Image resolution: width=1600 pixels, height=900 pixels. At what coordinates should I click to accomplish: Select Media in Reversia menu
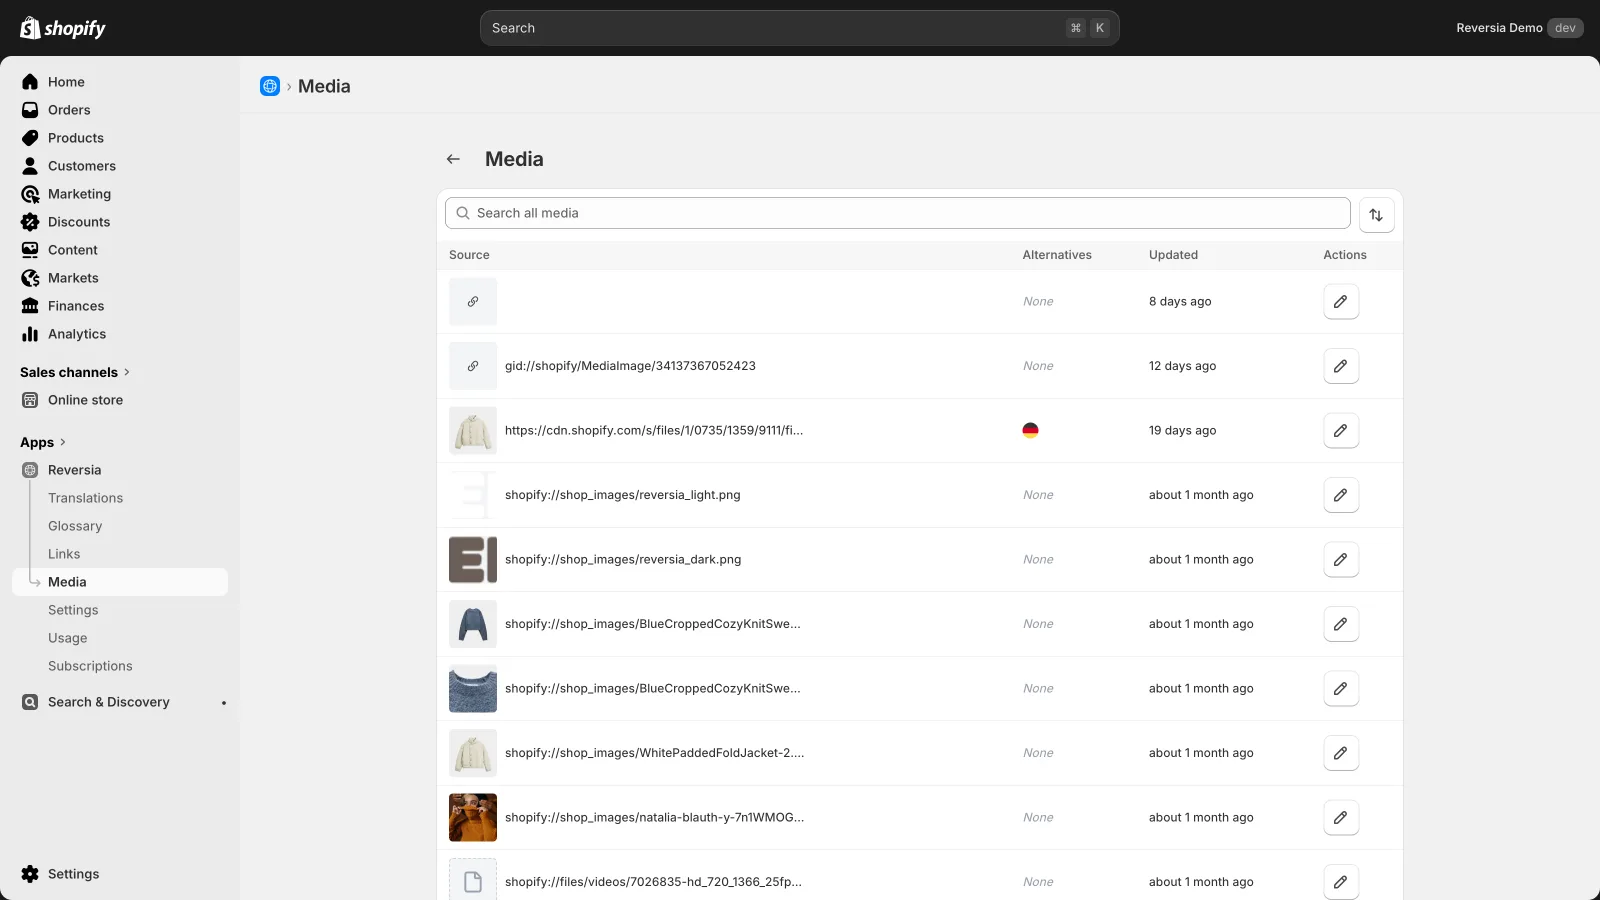tap(120, 582)
